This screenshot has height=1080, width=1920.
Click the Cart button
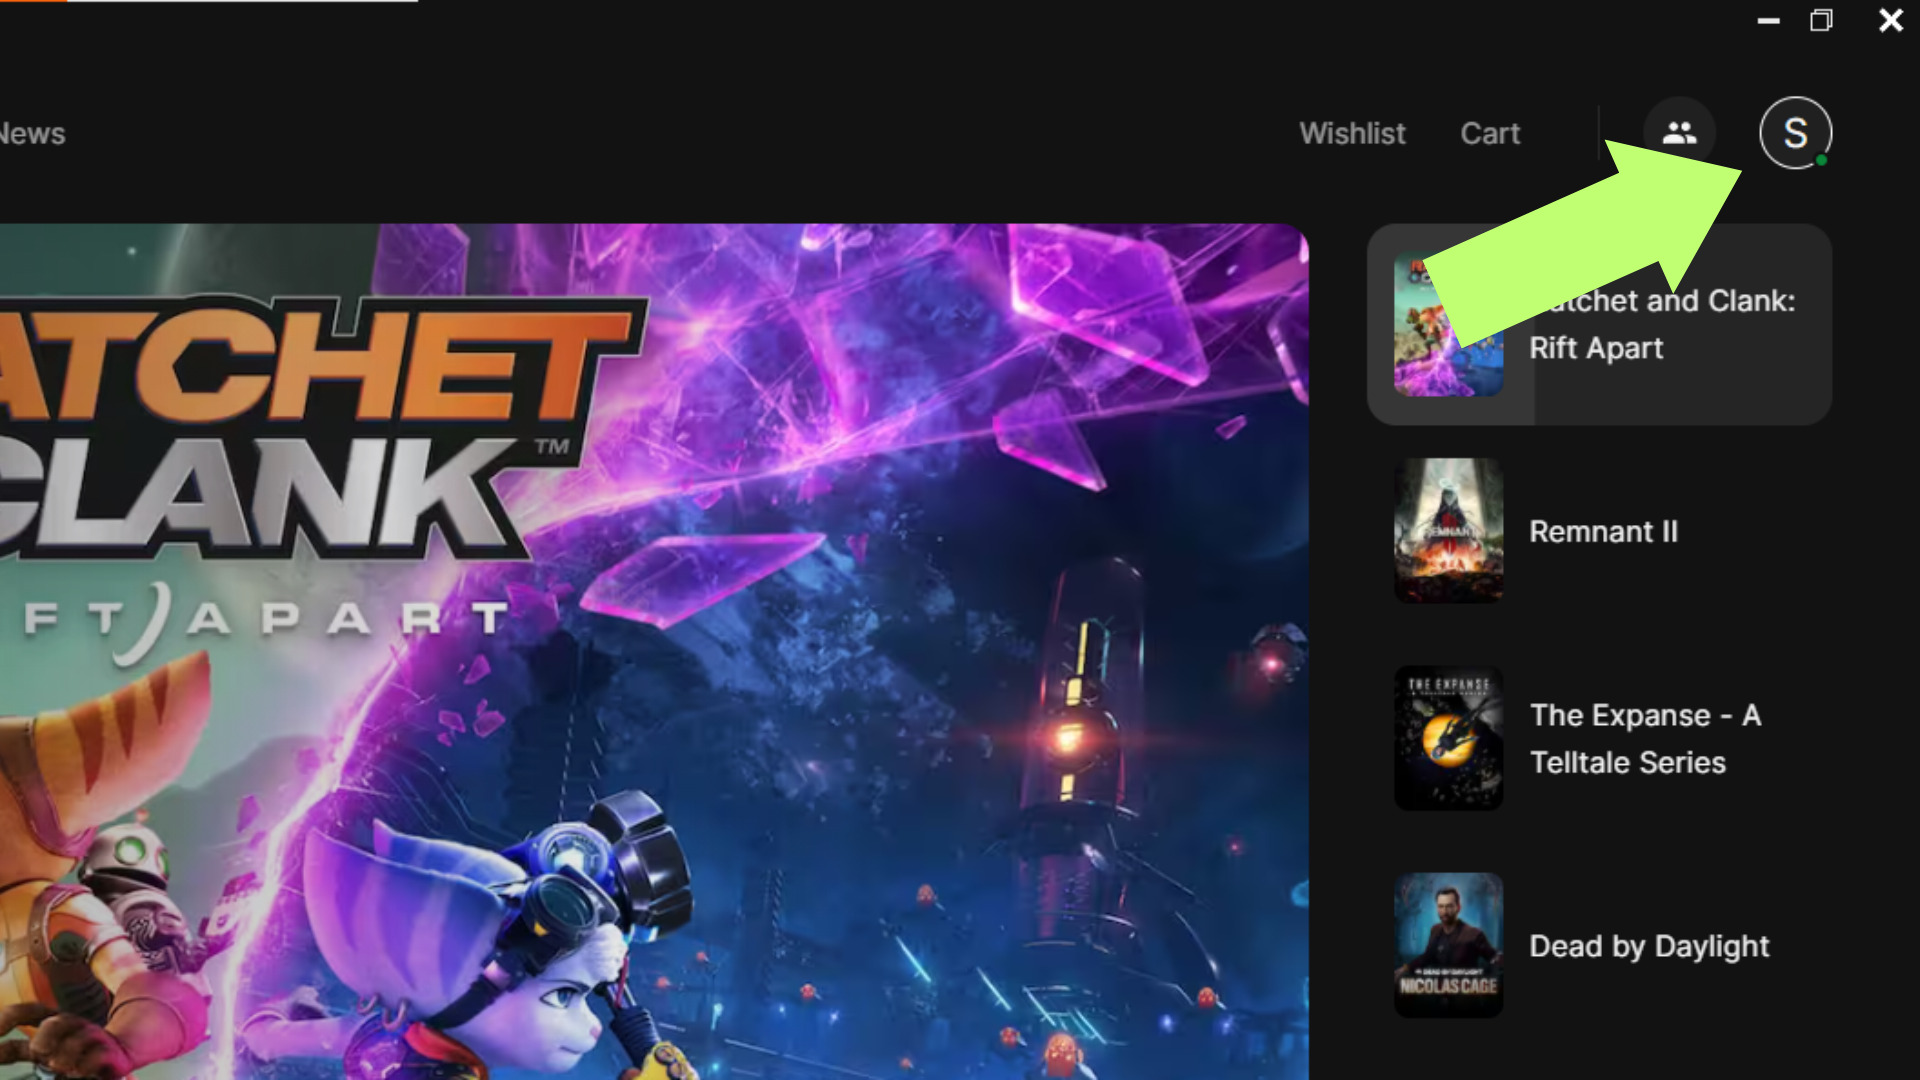[1489, 133]
